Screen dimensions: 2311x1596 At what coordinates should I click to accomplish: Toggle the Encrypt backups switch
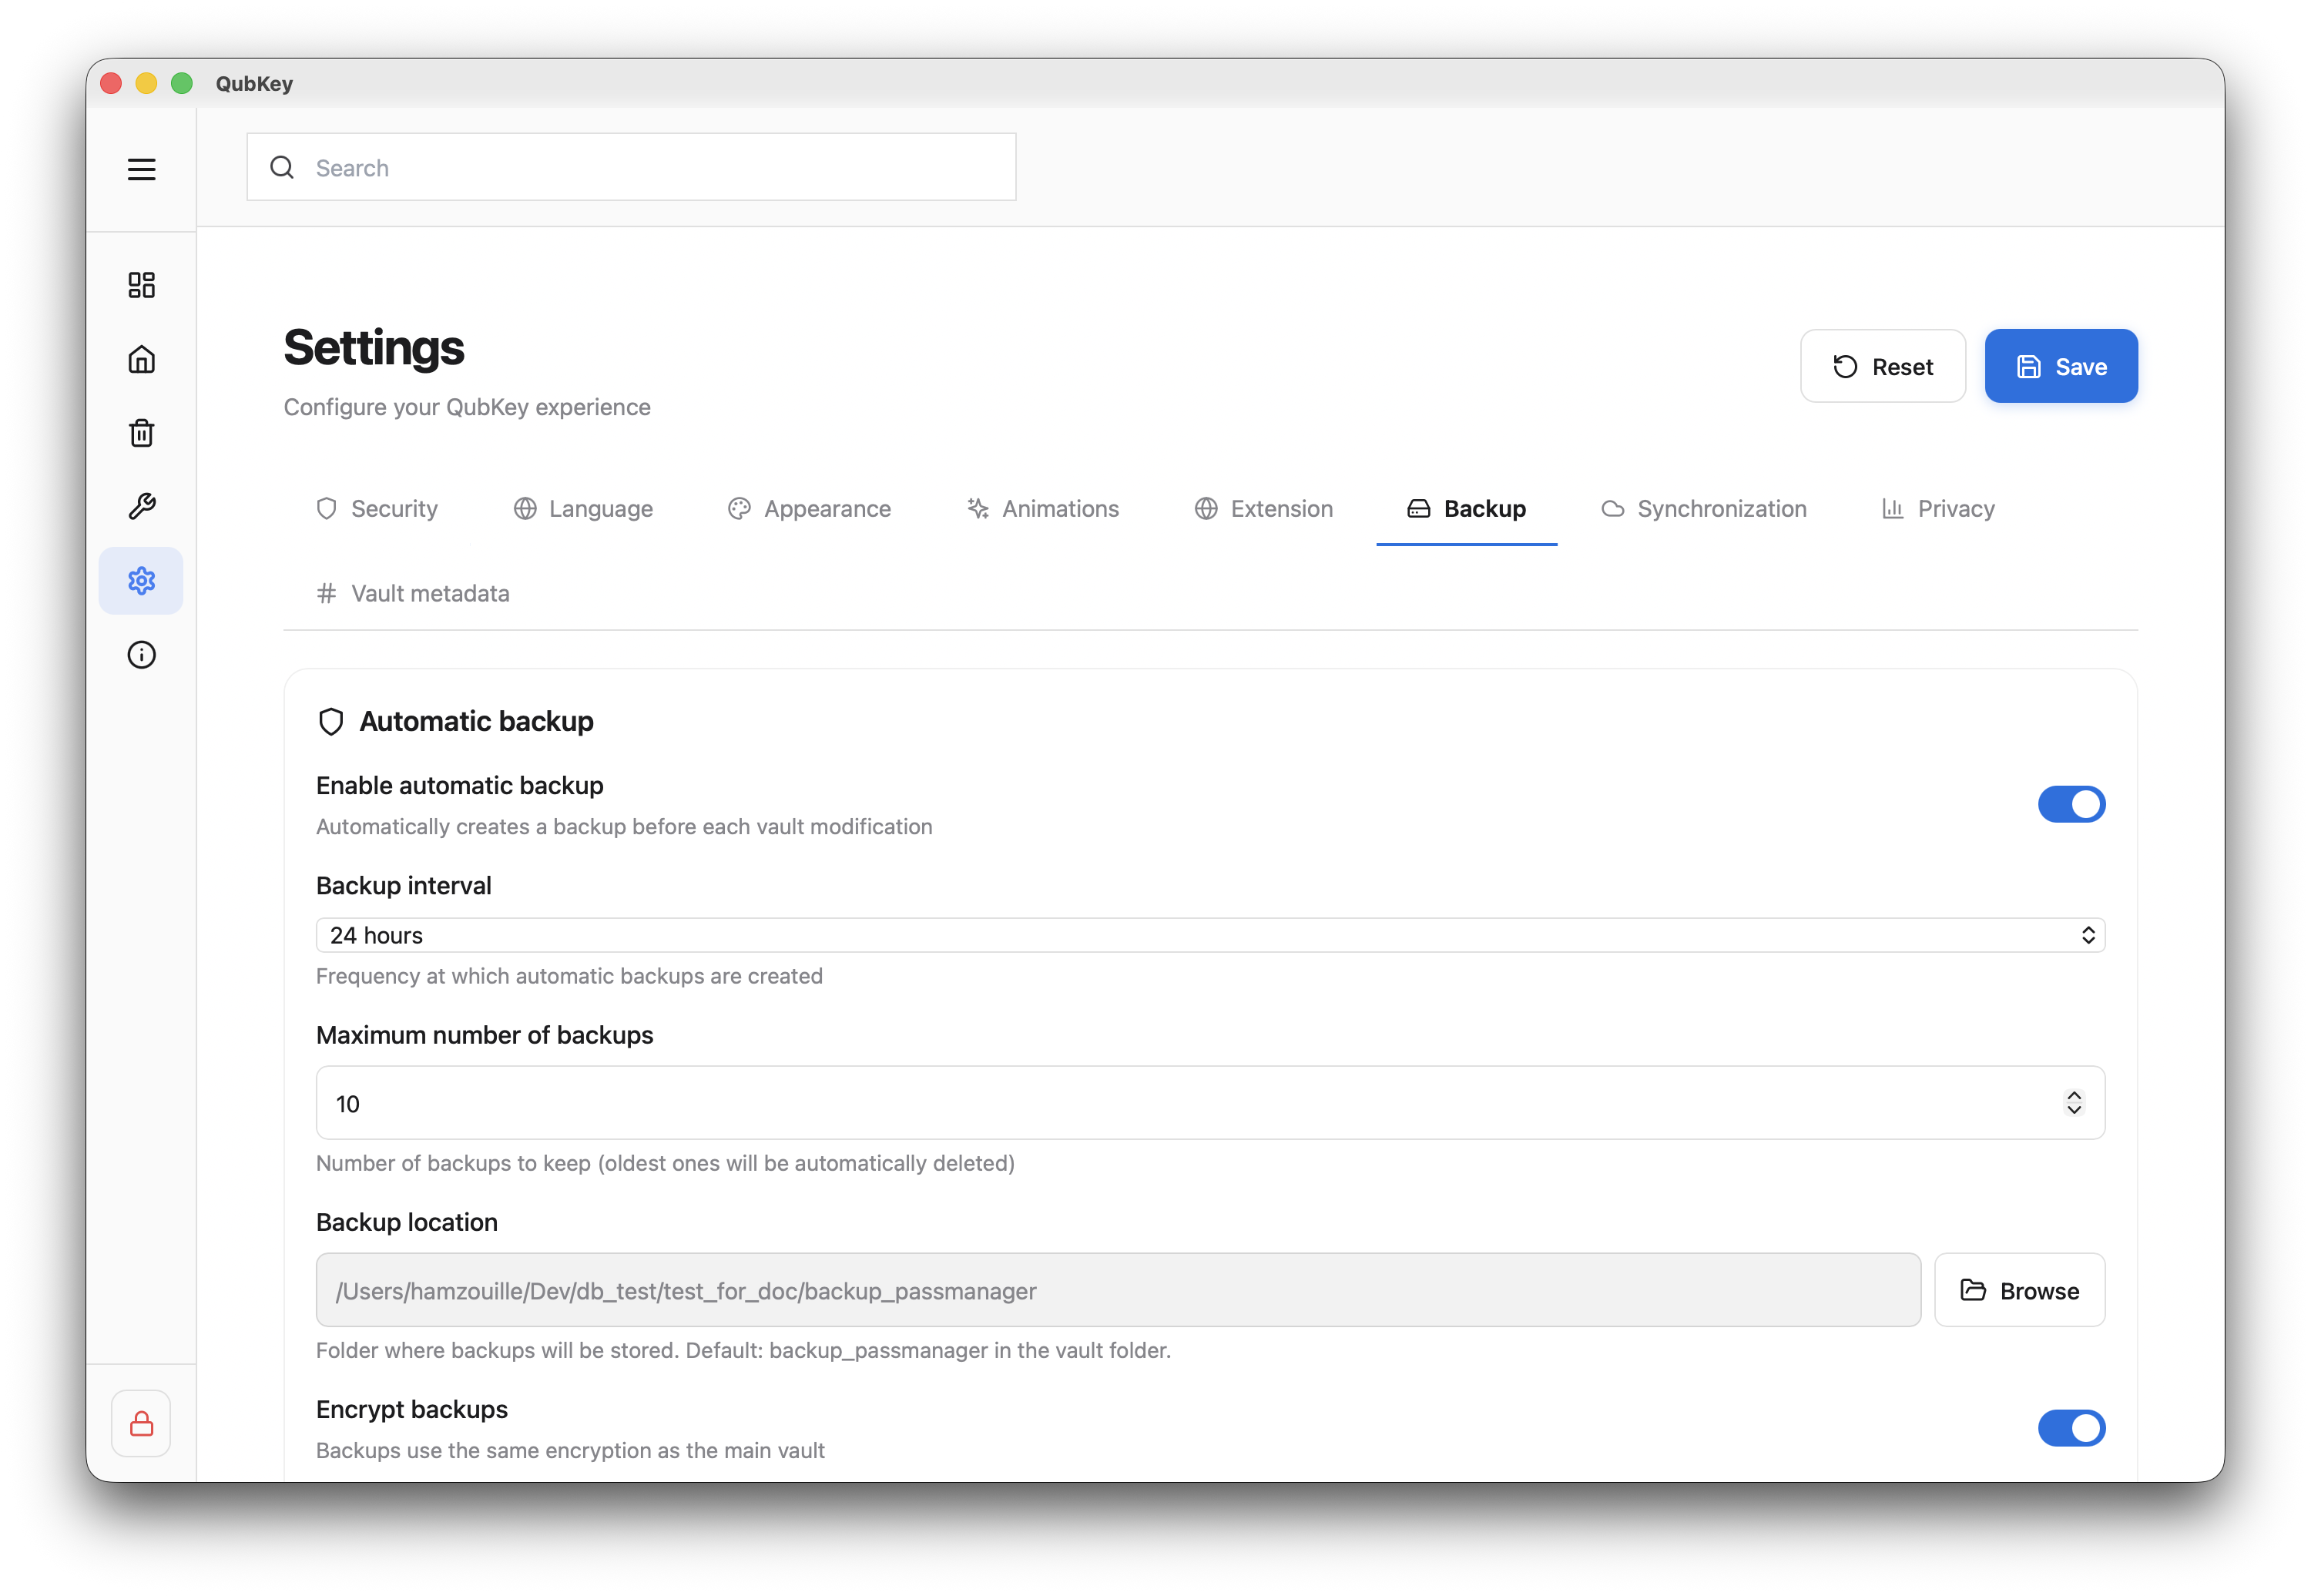tap(2071, 1428)
